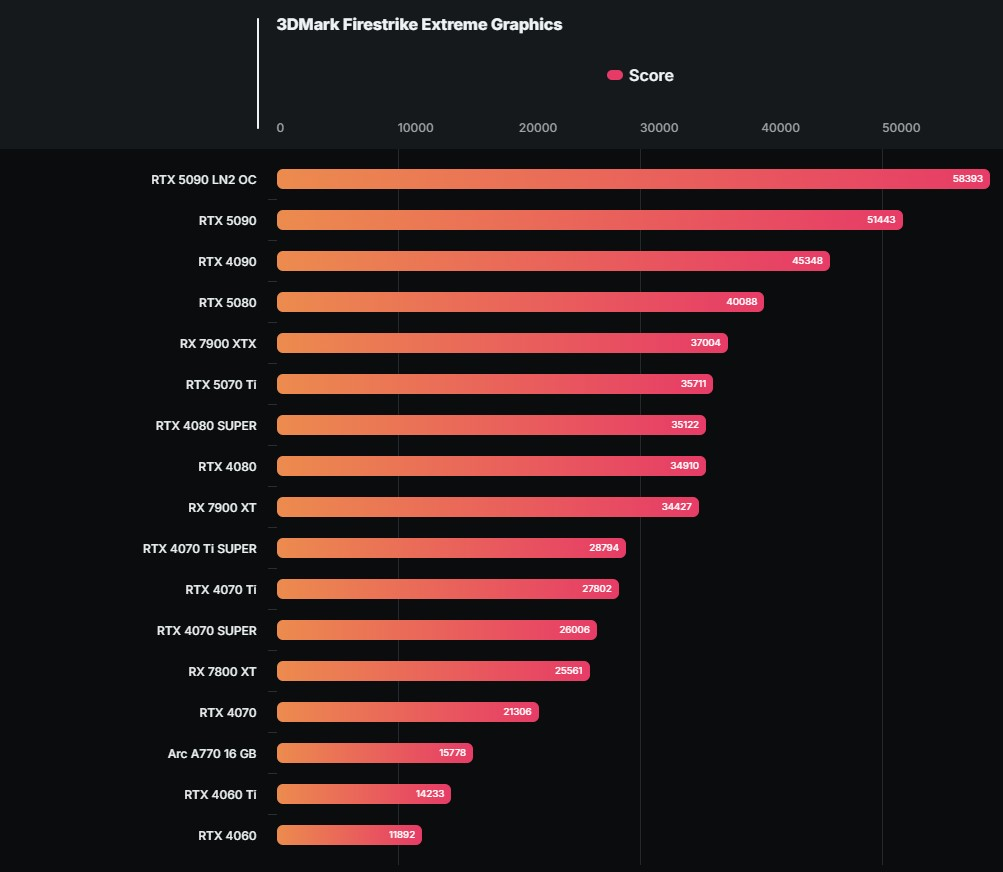This screenshot has height=872, width=1003.
Task: Toggle the Score legend series marker
Action: coord(615,75)
